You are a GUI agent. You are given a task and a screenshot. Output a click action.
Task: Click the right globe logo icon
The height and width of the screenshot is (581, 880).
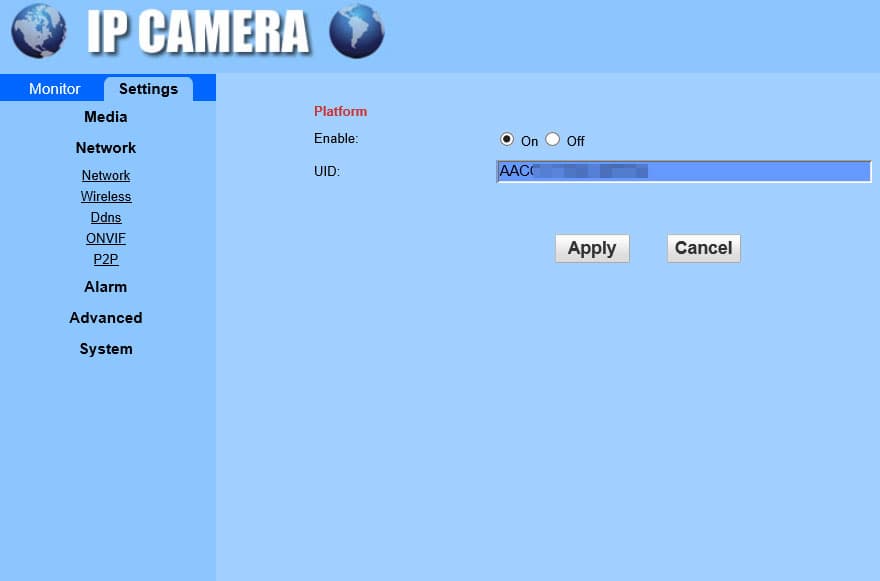pyautogui.click(x=356, y=31)
